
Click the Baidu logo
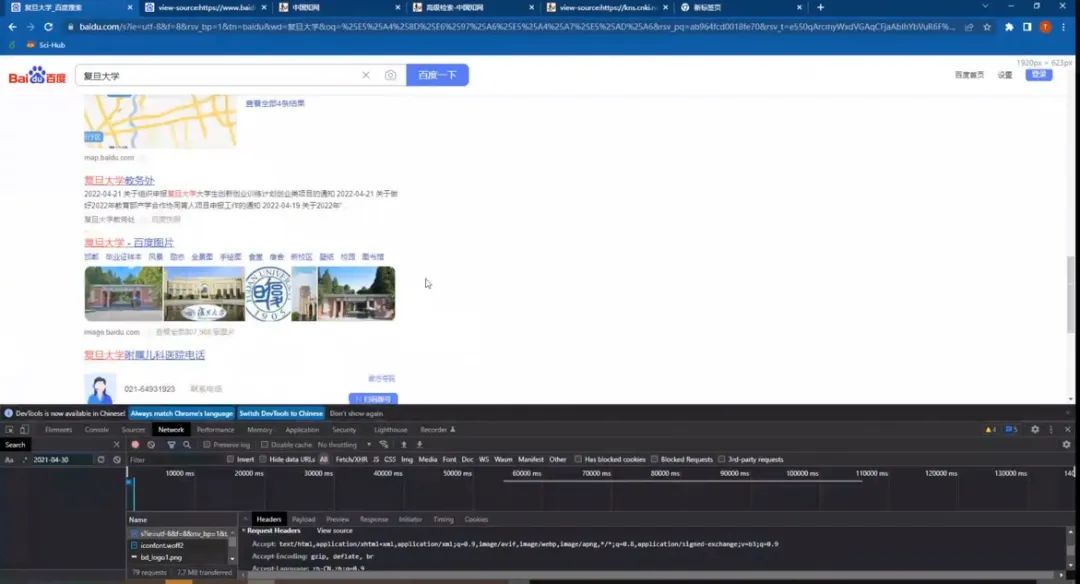(37, 75)
